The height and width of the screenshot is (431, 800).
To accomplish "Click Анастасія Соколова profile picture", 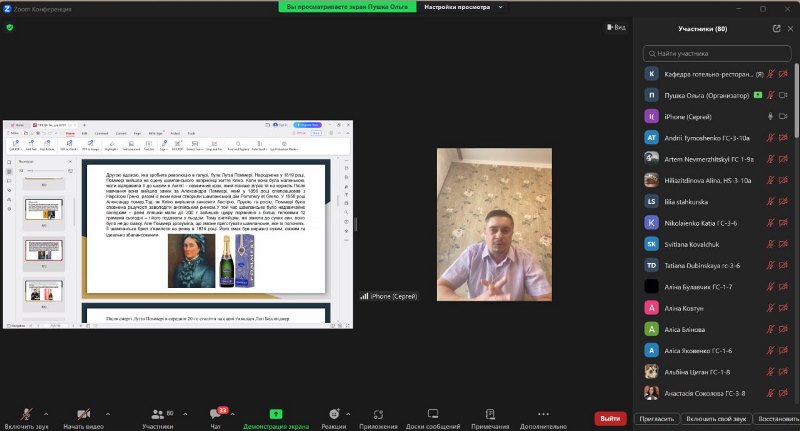I will (651, 393).
